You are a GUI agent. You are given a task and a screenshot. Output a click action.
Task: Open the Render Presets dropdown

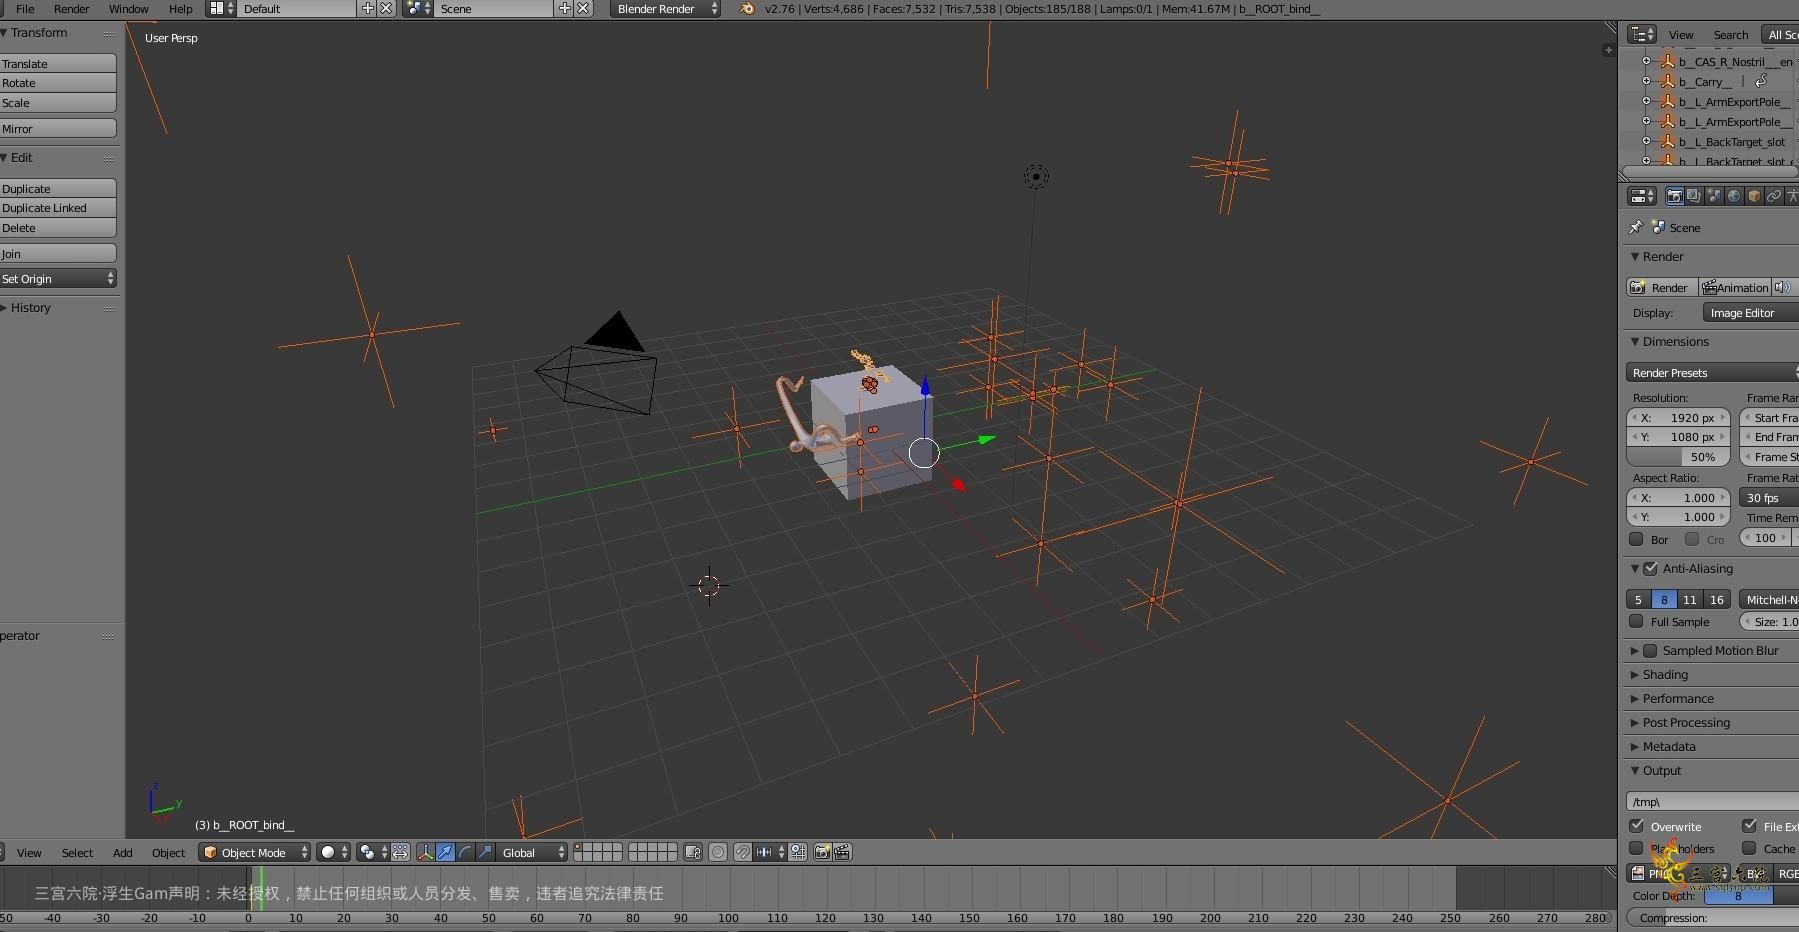coord(1712,372)
